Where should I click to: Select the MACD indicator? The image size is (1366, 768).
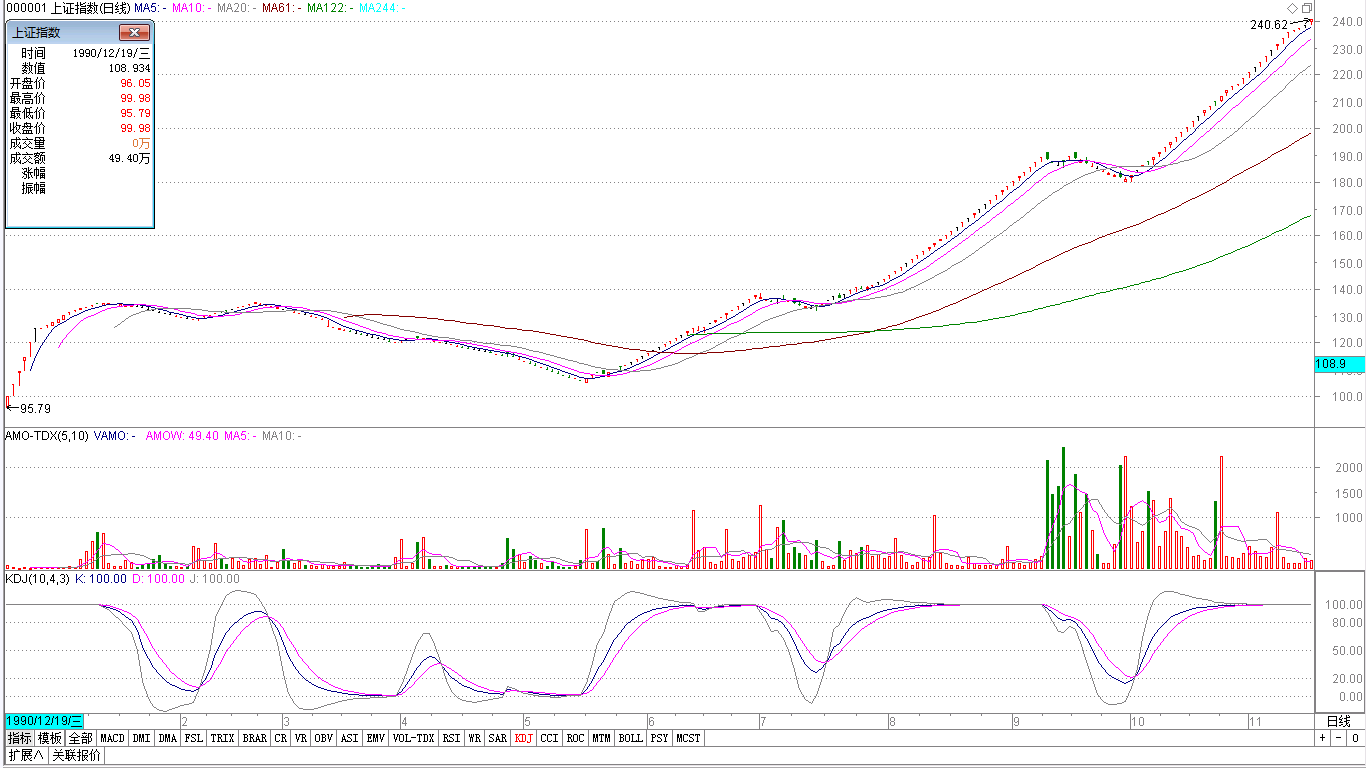113,738
